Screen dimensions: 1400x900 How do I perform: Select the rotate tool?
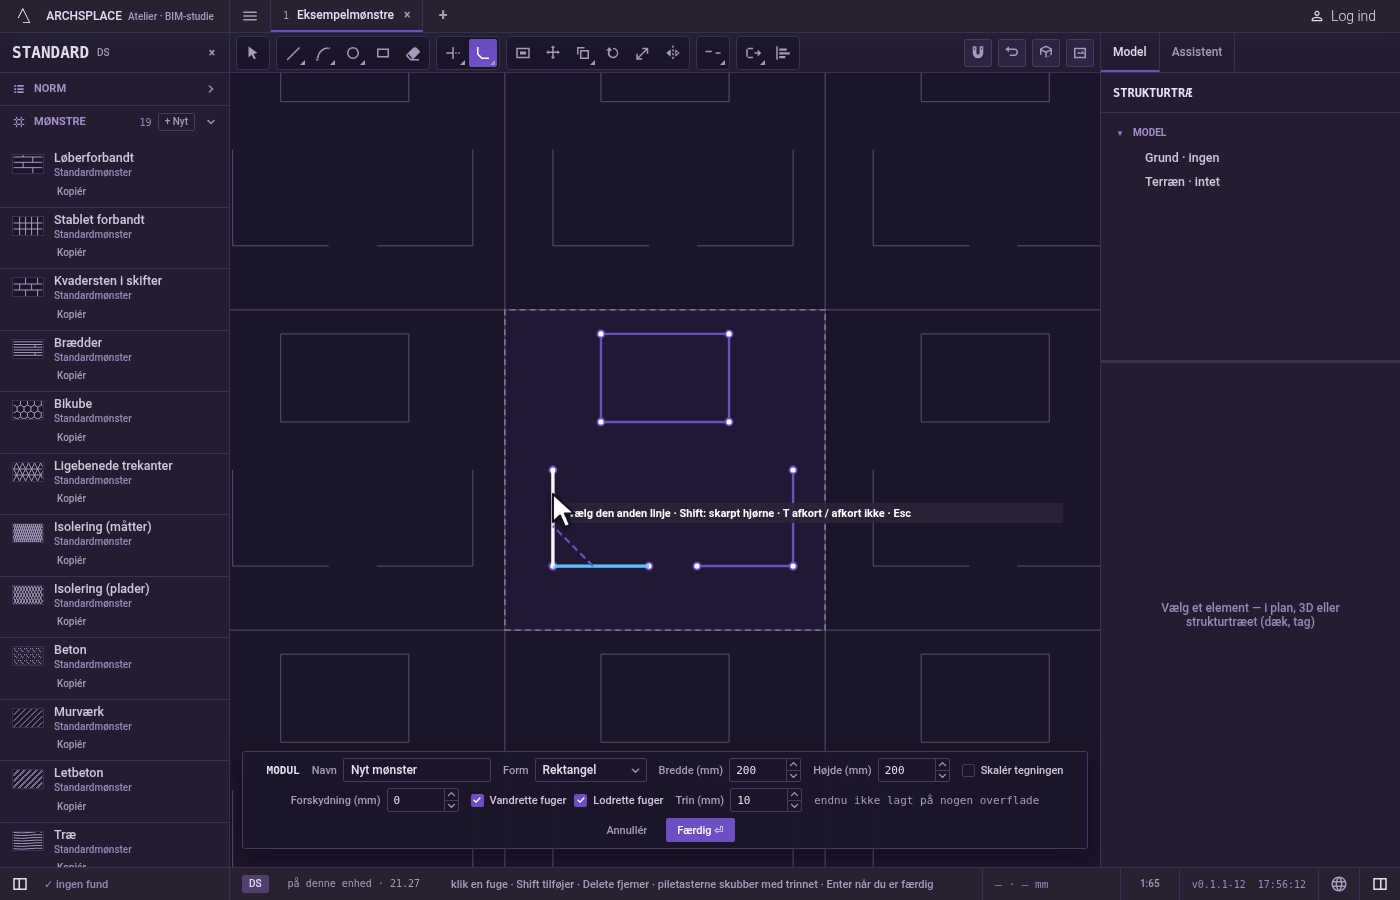click(x=613, y=53)
